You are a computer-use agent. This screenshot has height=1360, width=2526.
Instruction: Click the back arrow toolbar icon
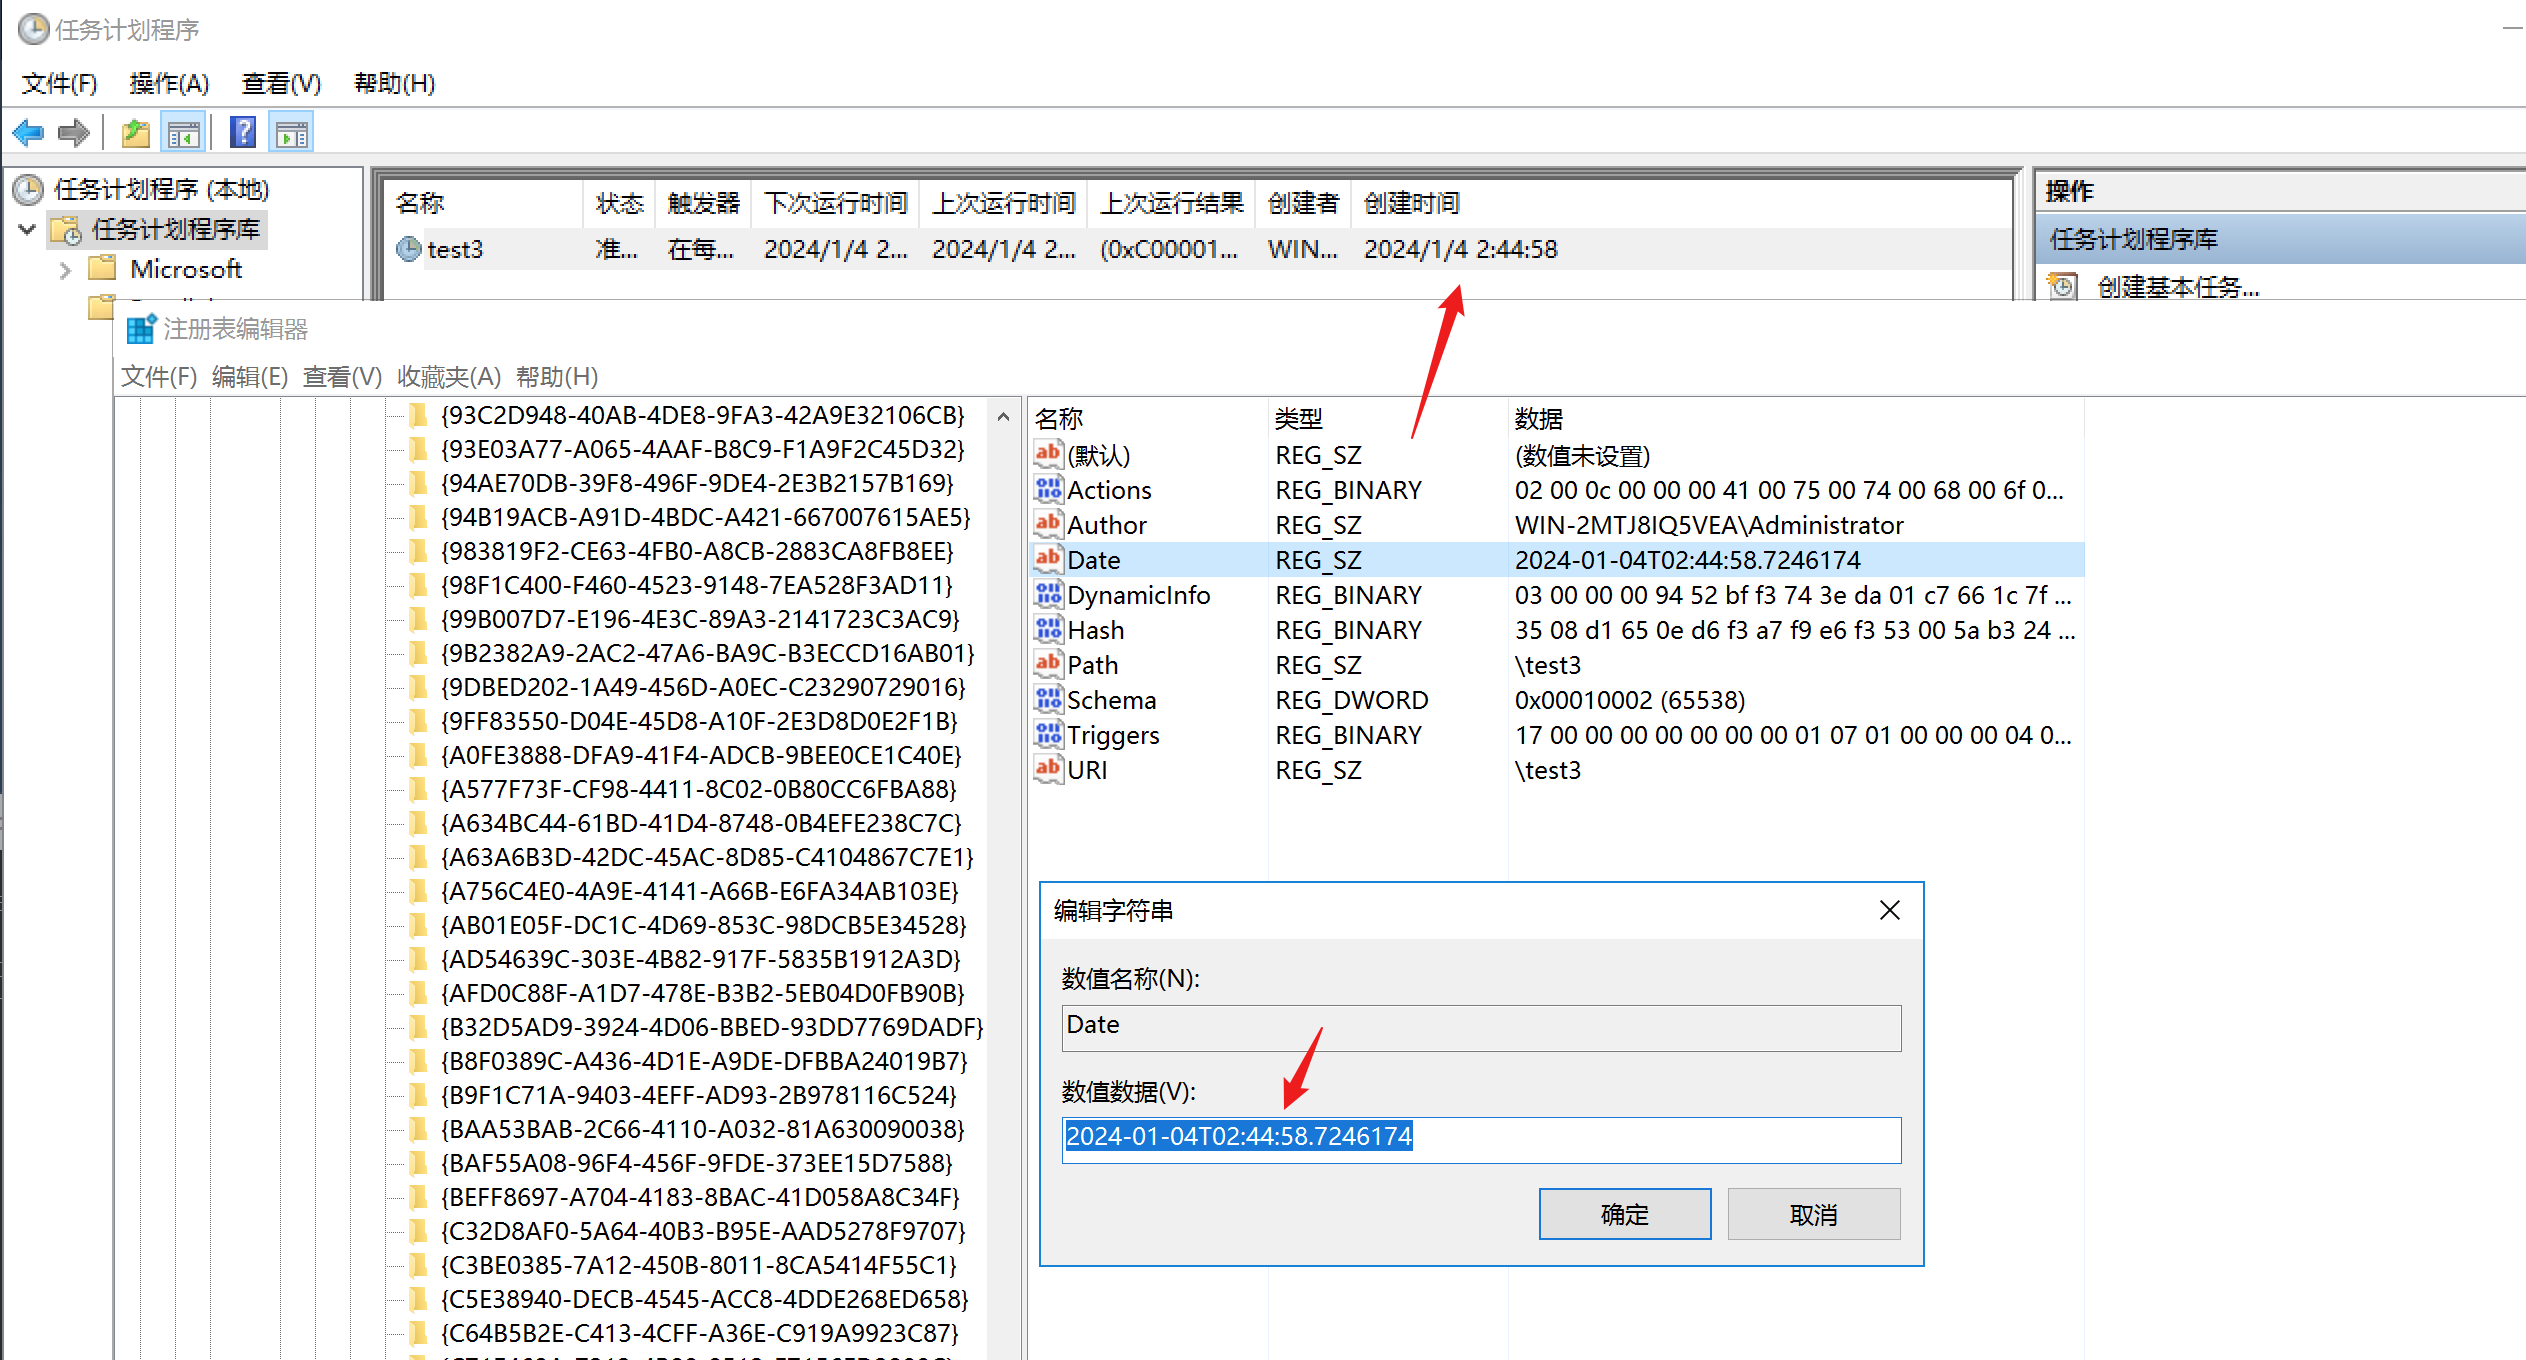pyautogui.click(x=28, y=133)
